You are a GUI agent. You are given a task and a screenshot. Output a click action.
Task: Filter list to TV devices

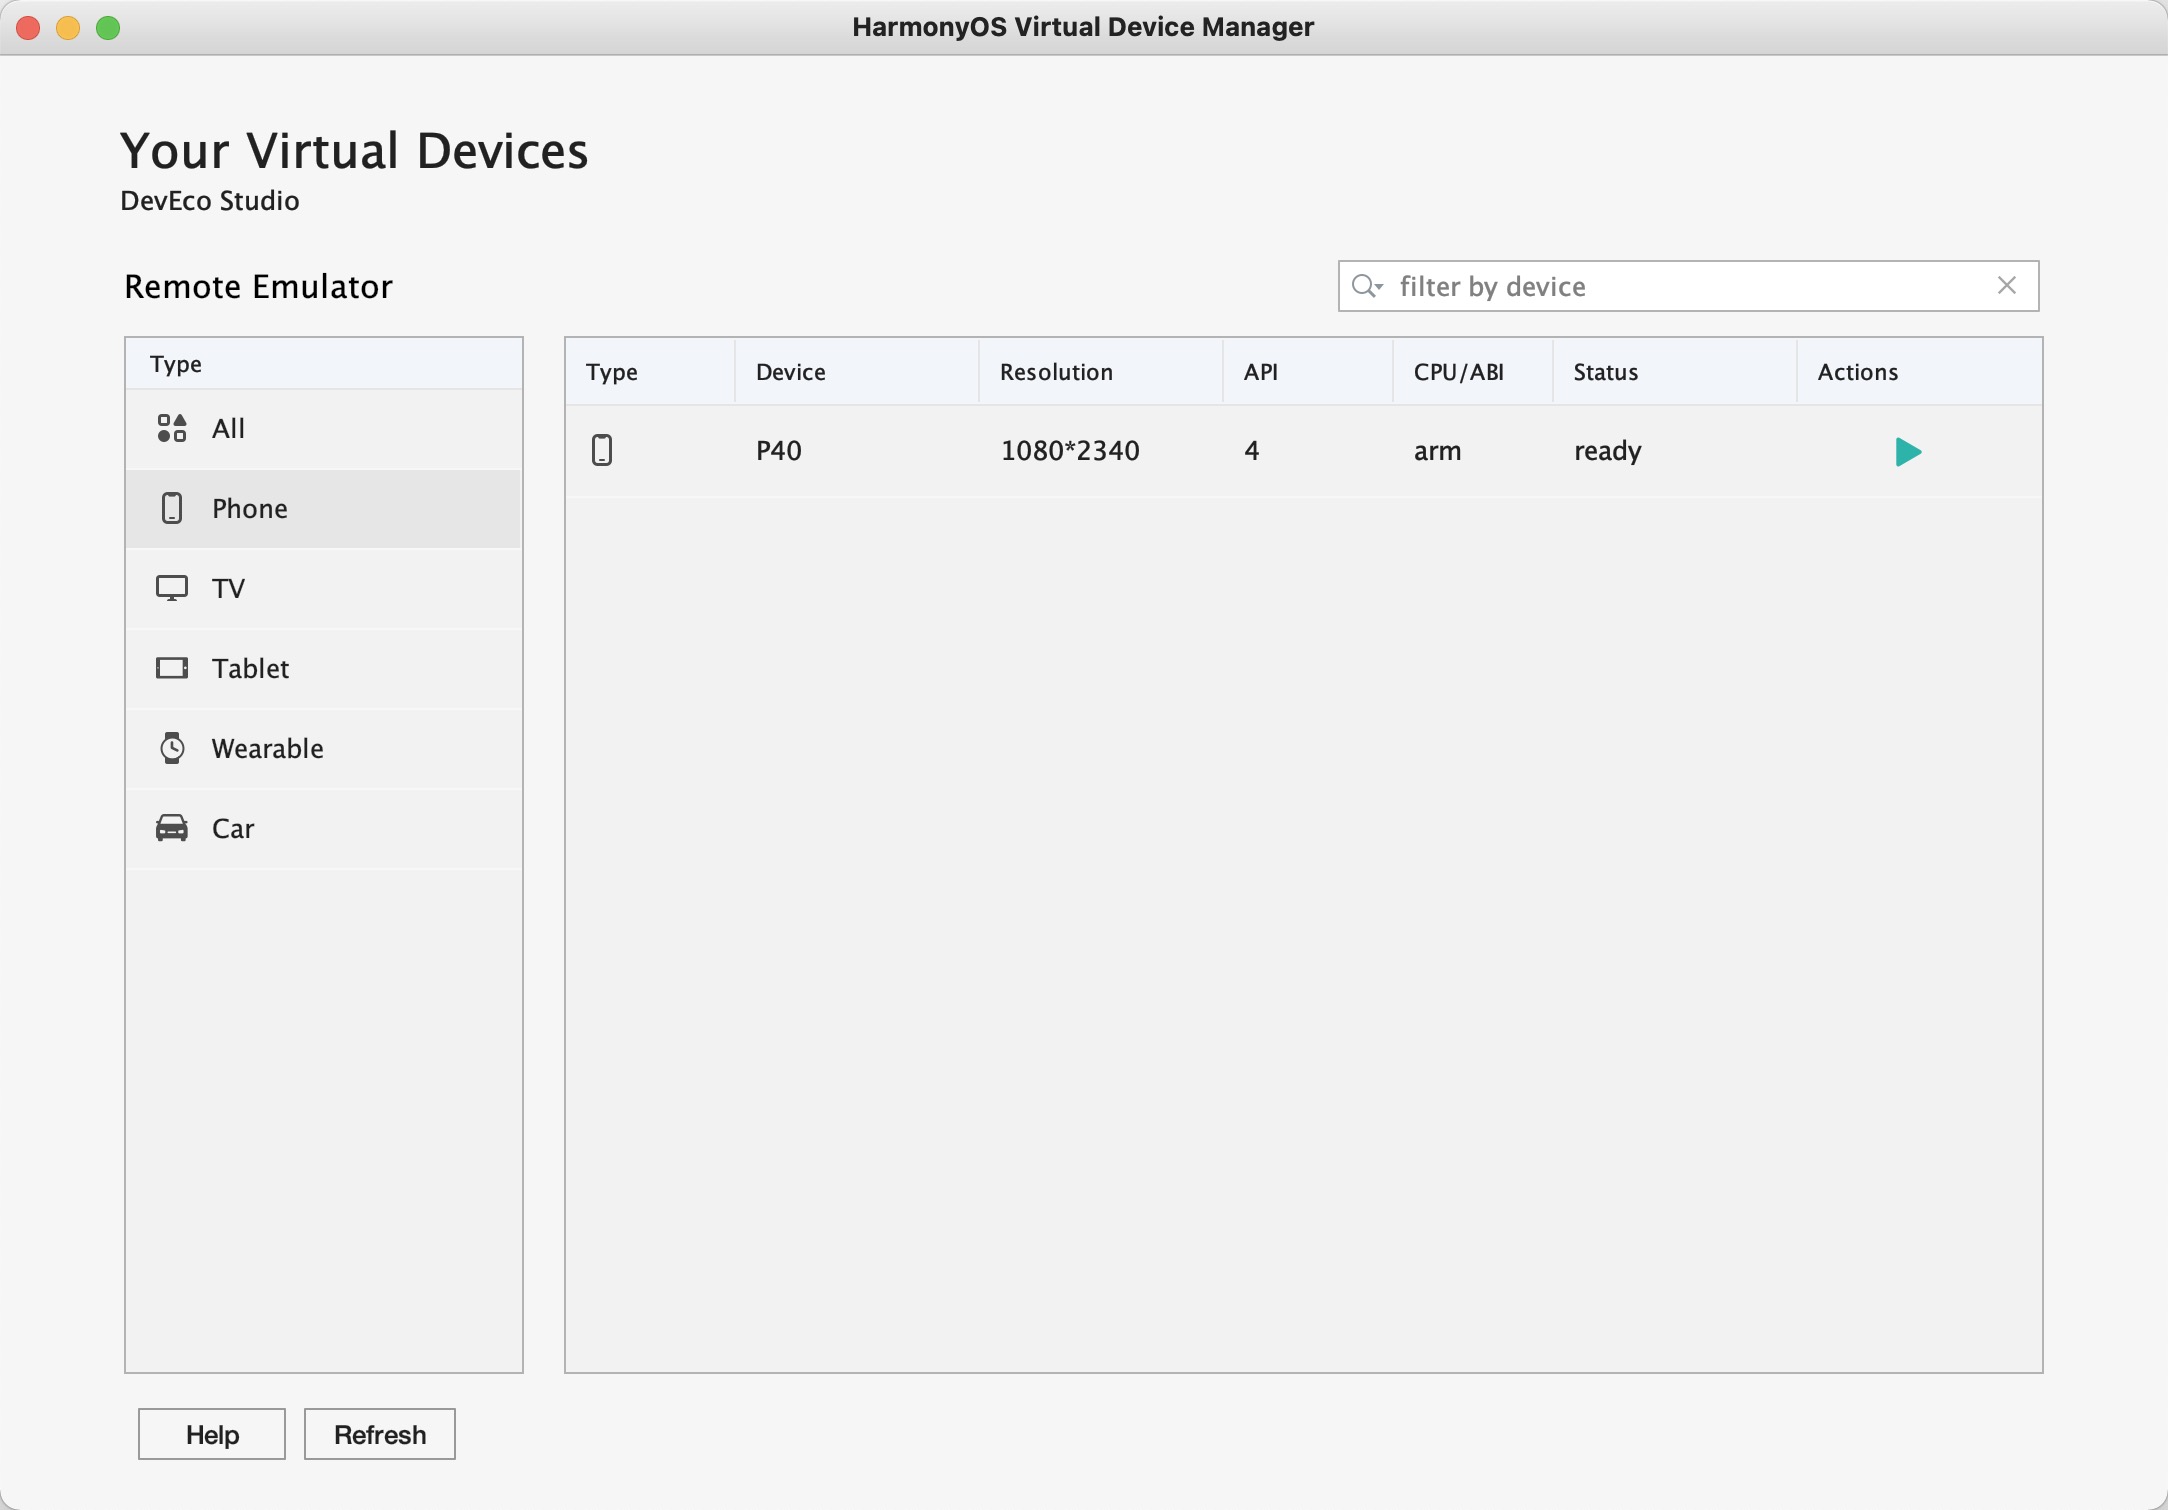coord(323,589)
